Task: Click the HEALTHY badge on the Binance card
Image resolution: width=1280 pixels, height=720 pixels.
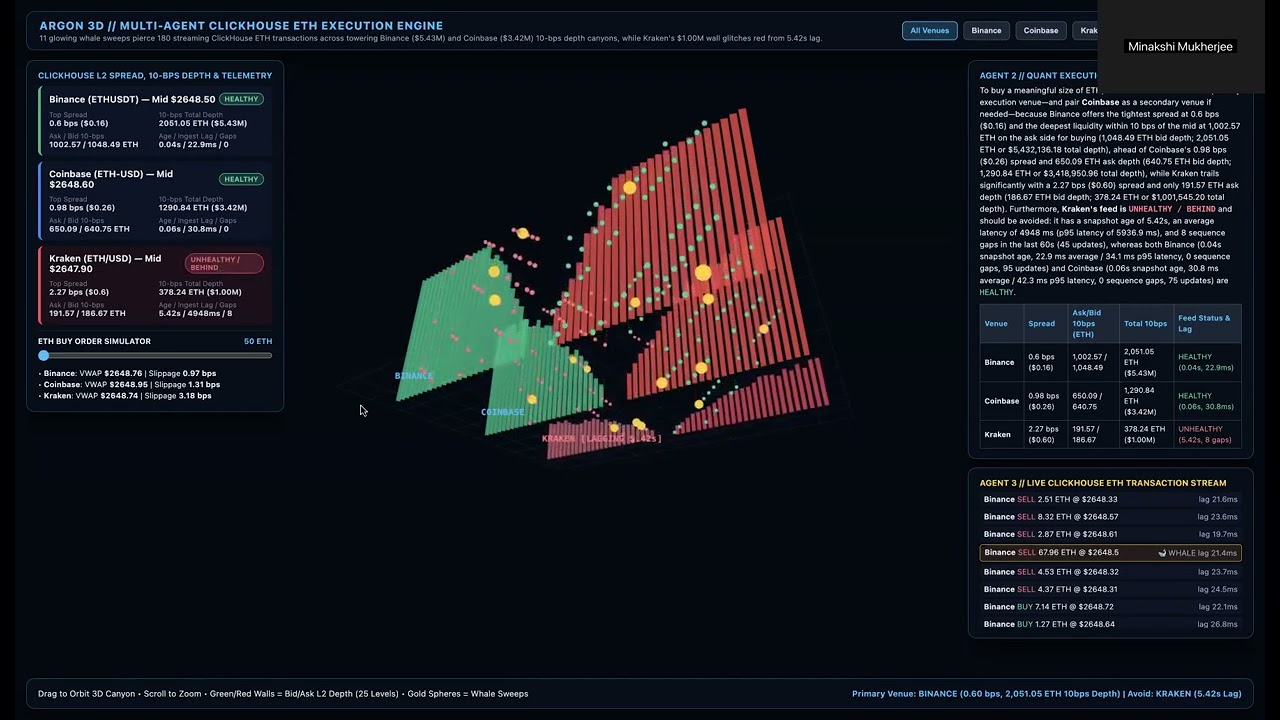Action: pos(241,99)
